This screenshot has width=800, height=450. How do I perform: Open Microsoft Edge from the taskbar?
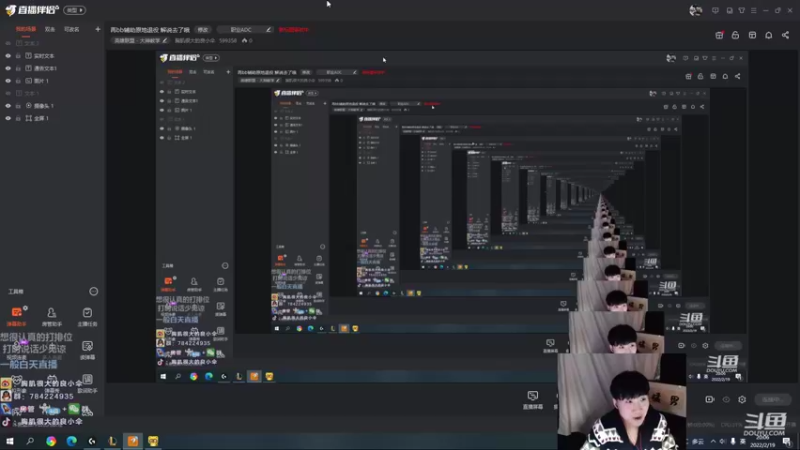(71, 441)
